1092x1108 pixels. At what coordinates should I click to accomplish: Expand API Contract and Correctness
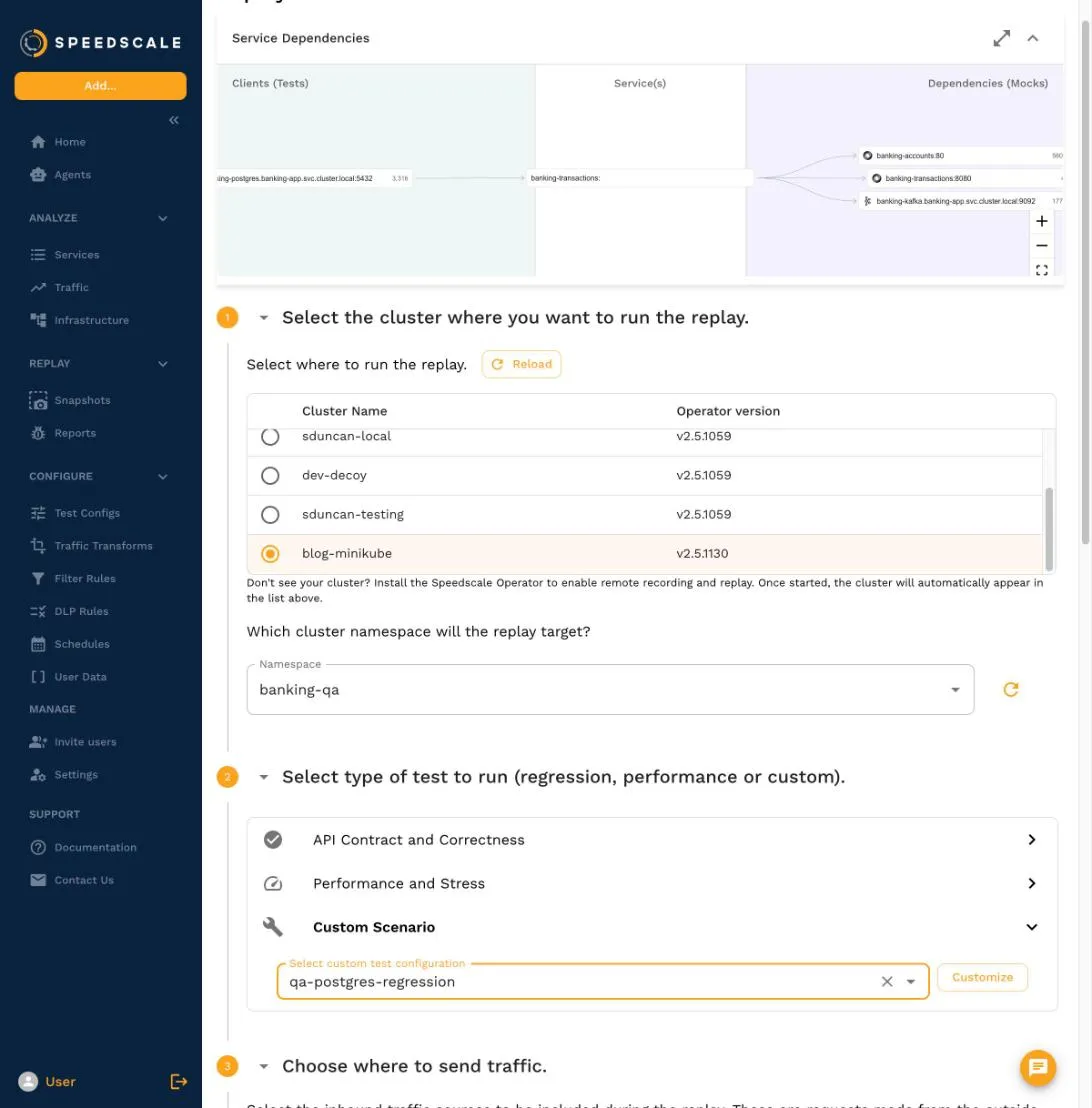[x=652, y=839]
